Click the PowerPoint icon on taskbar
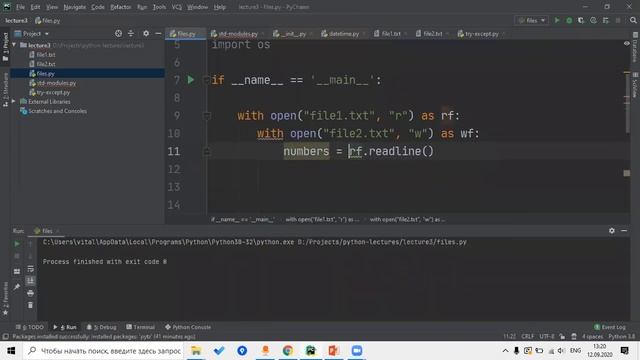Viewport: 640px width, 360px height. coord(333,351)
